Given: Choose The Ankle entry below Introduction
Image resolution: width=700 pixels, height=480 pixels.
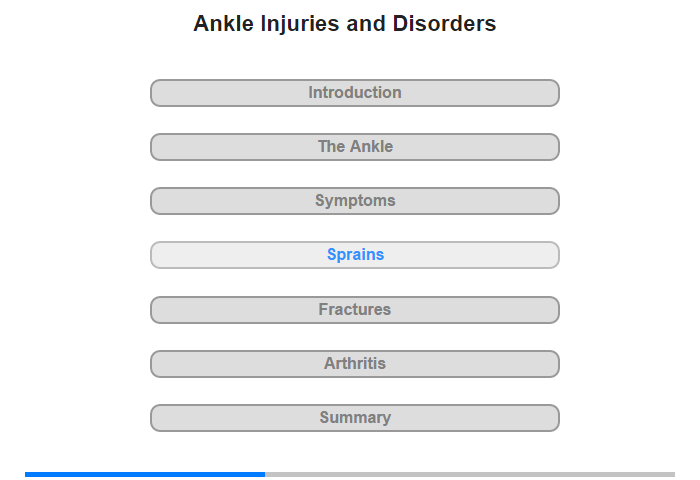Looking at the screenshot, I should click(355, 147).
